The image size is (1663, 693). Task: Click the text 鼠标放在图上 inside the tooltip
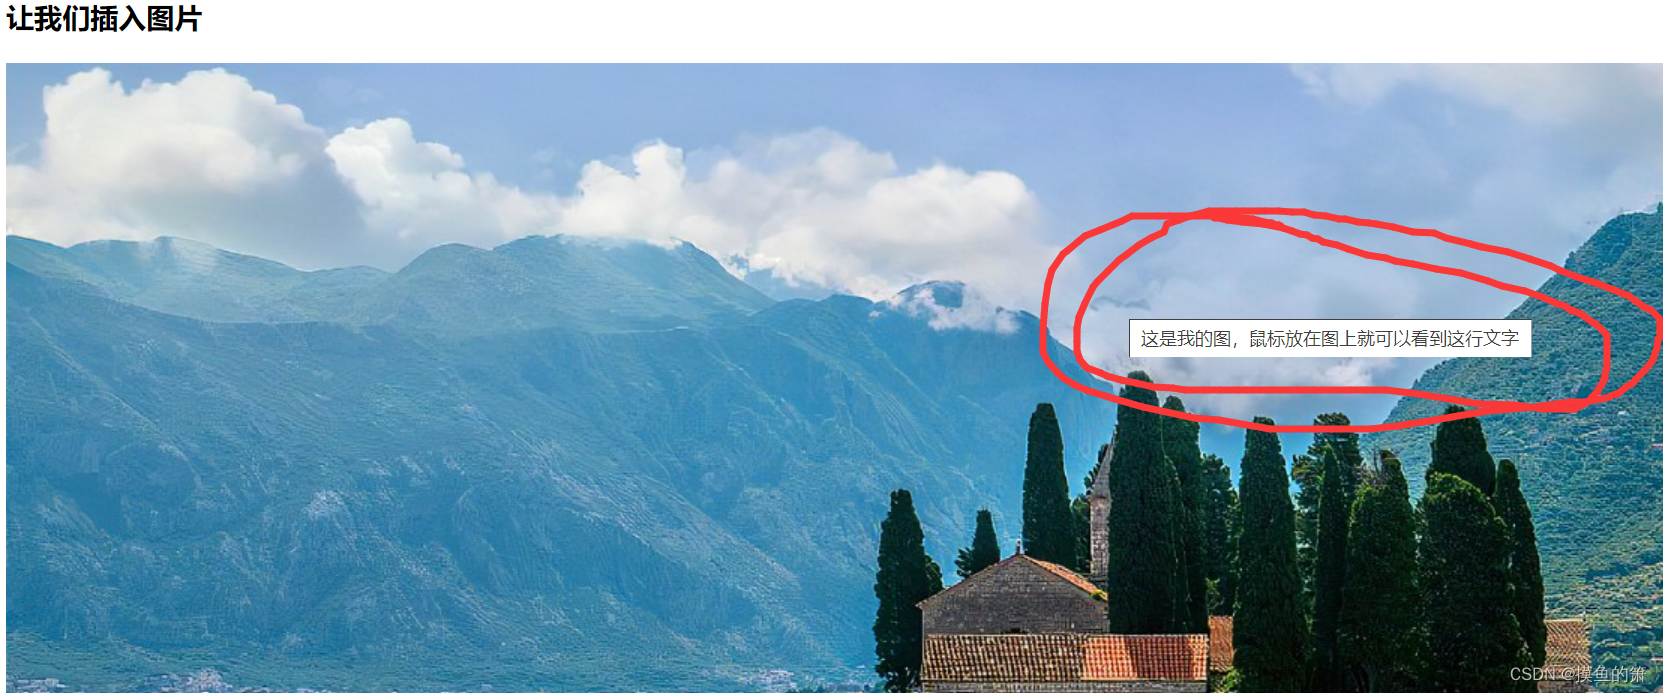(1303, 339)
